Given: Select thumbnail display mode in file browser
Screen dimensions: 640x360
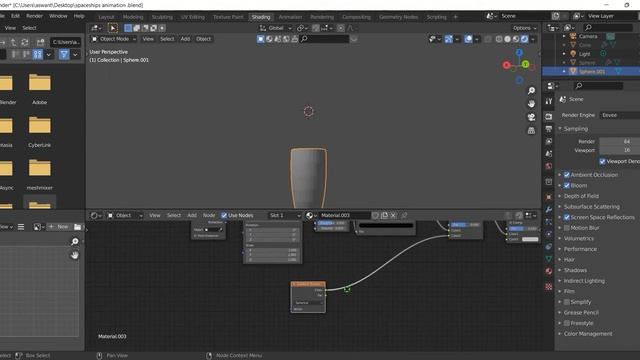Looking at the screenshot, I should (38, 55).
